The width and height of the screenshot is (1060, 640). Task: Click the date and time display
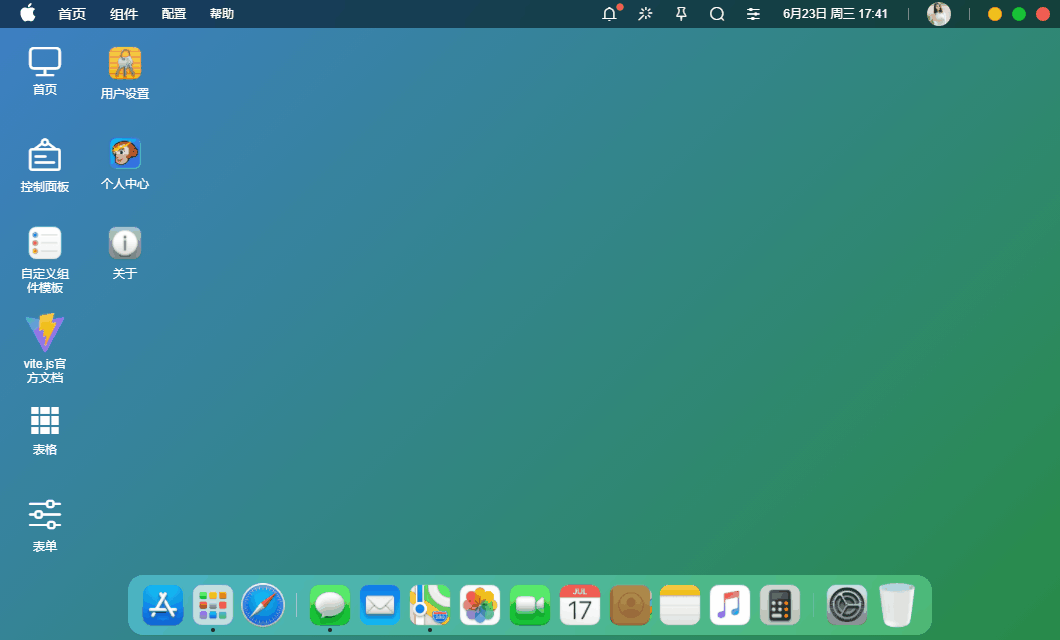[835, 14]
